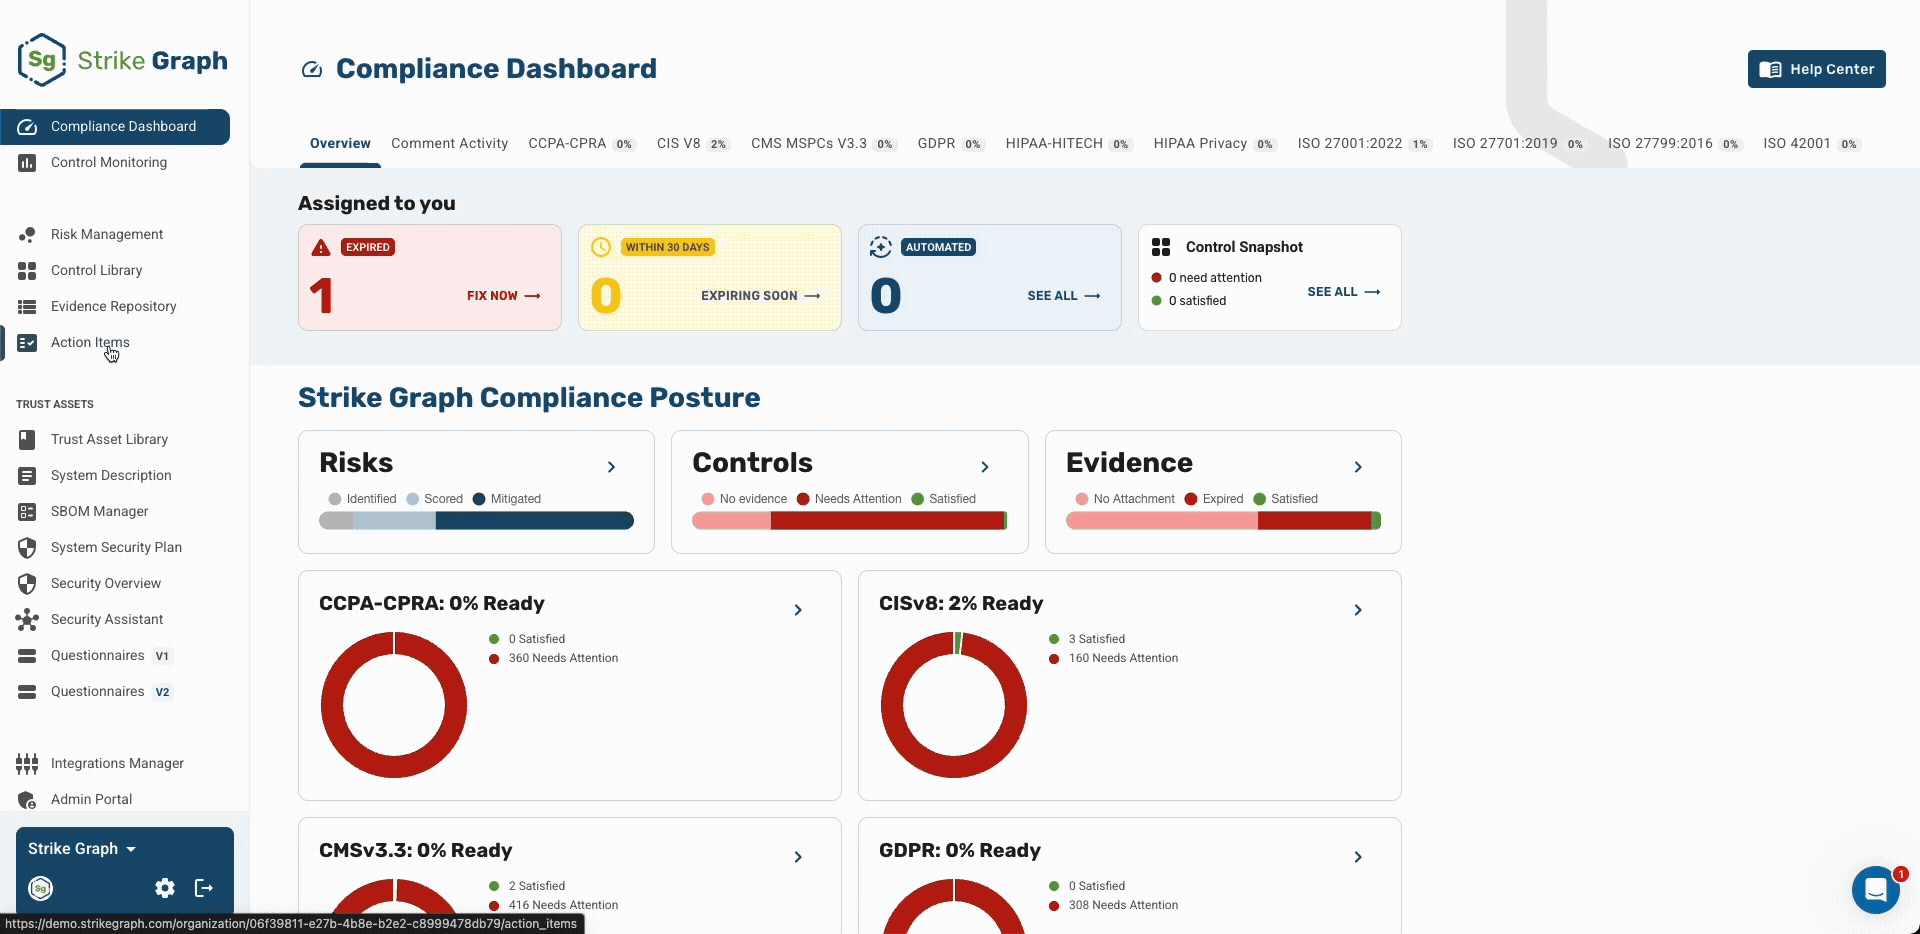1920x934 pixels.
Task: Switch to the ISO 27001:2022 tab
Action: tap(1364, 143)
